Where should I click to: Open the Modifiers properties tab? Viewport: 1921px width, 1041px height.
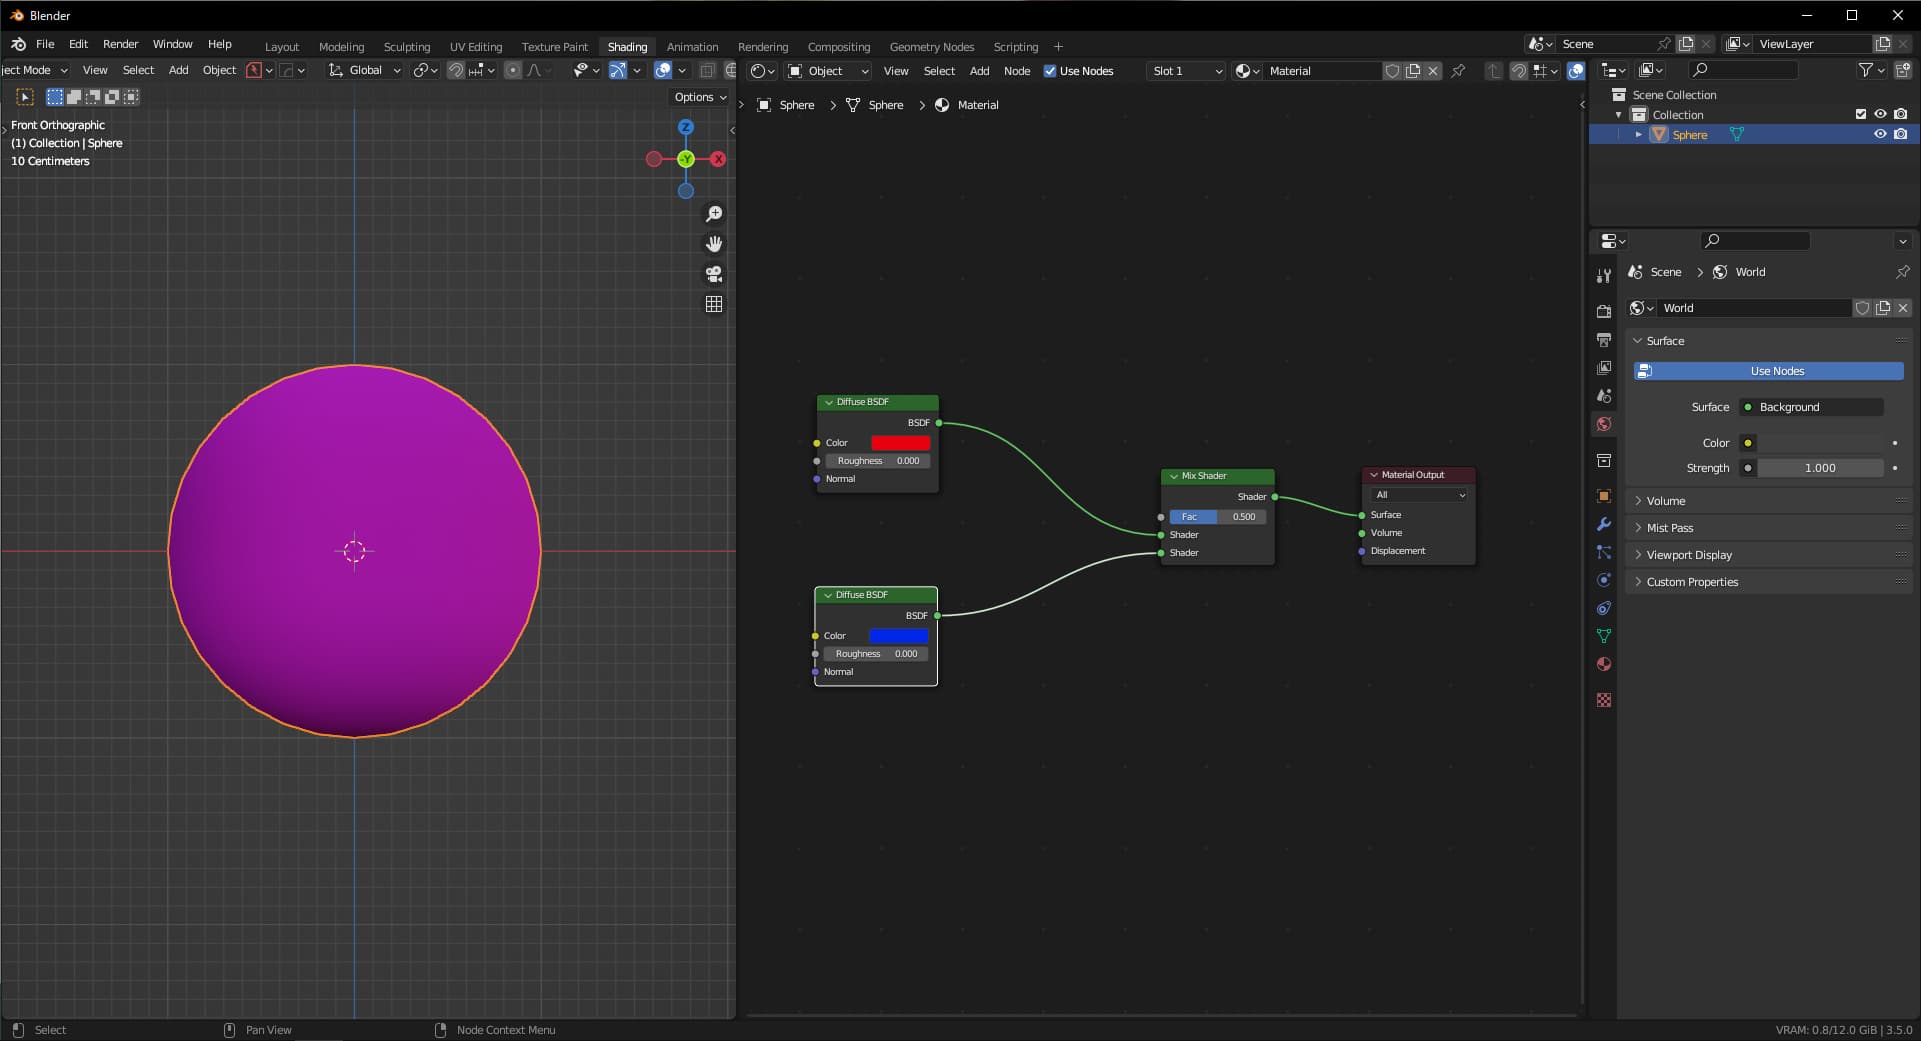(1604, 524)
